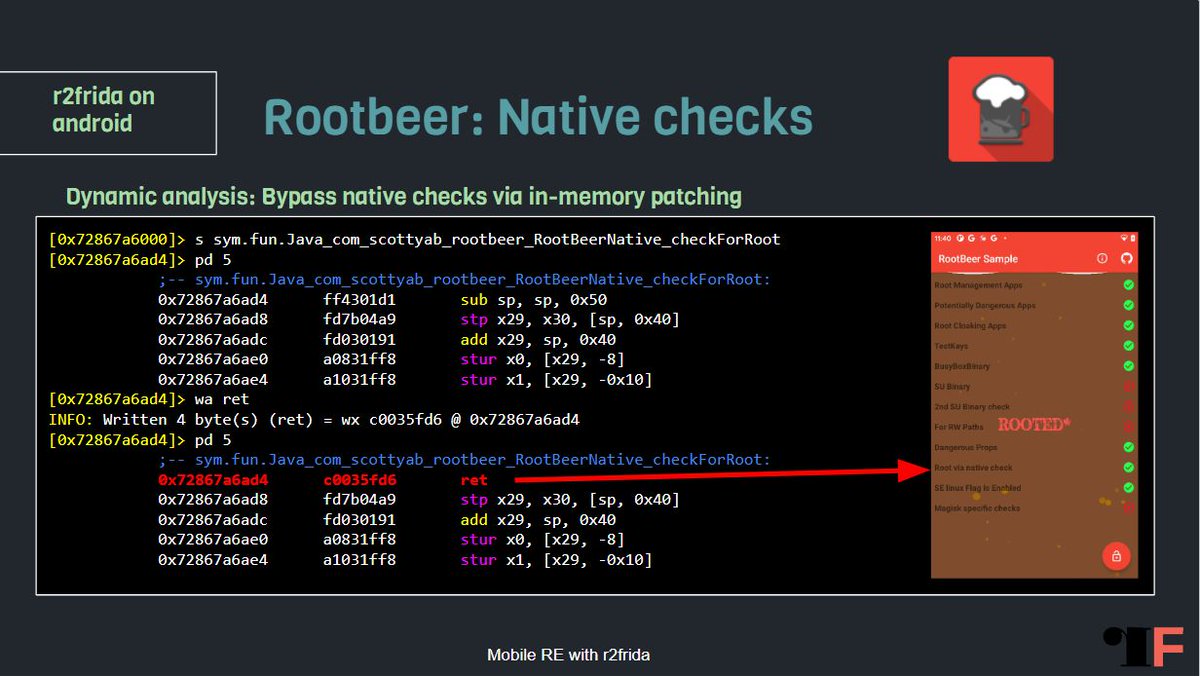
Task: Click first 'stp x29, x30, [sp, 0x40]' instruction
Action: tap(570, 320)
